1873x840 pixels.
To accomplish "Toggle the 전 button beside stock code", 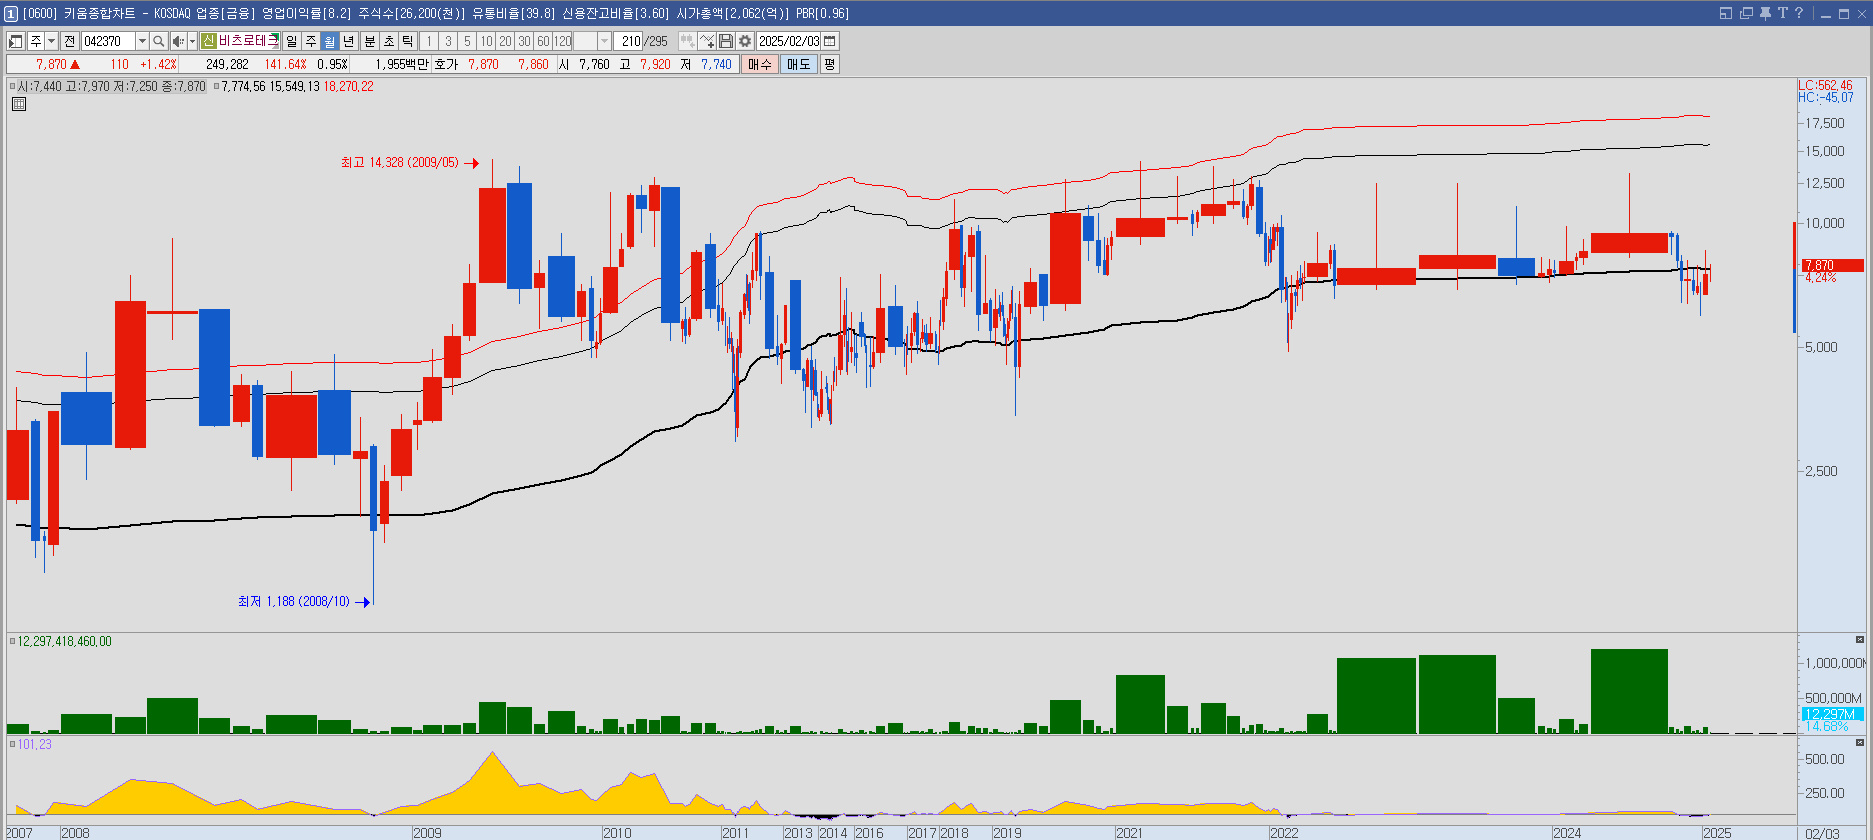I will 70,41.
